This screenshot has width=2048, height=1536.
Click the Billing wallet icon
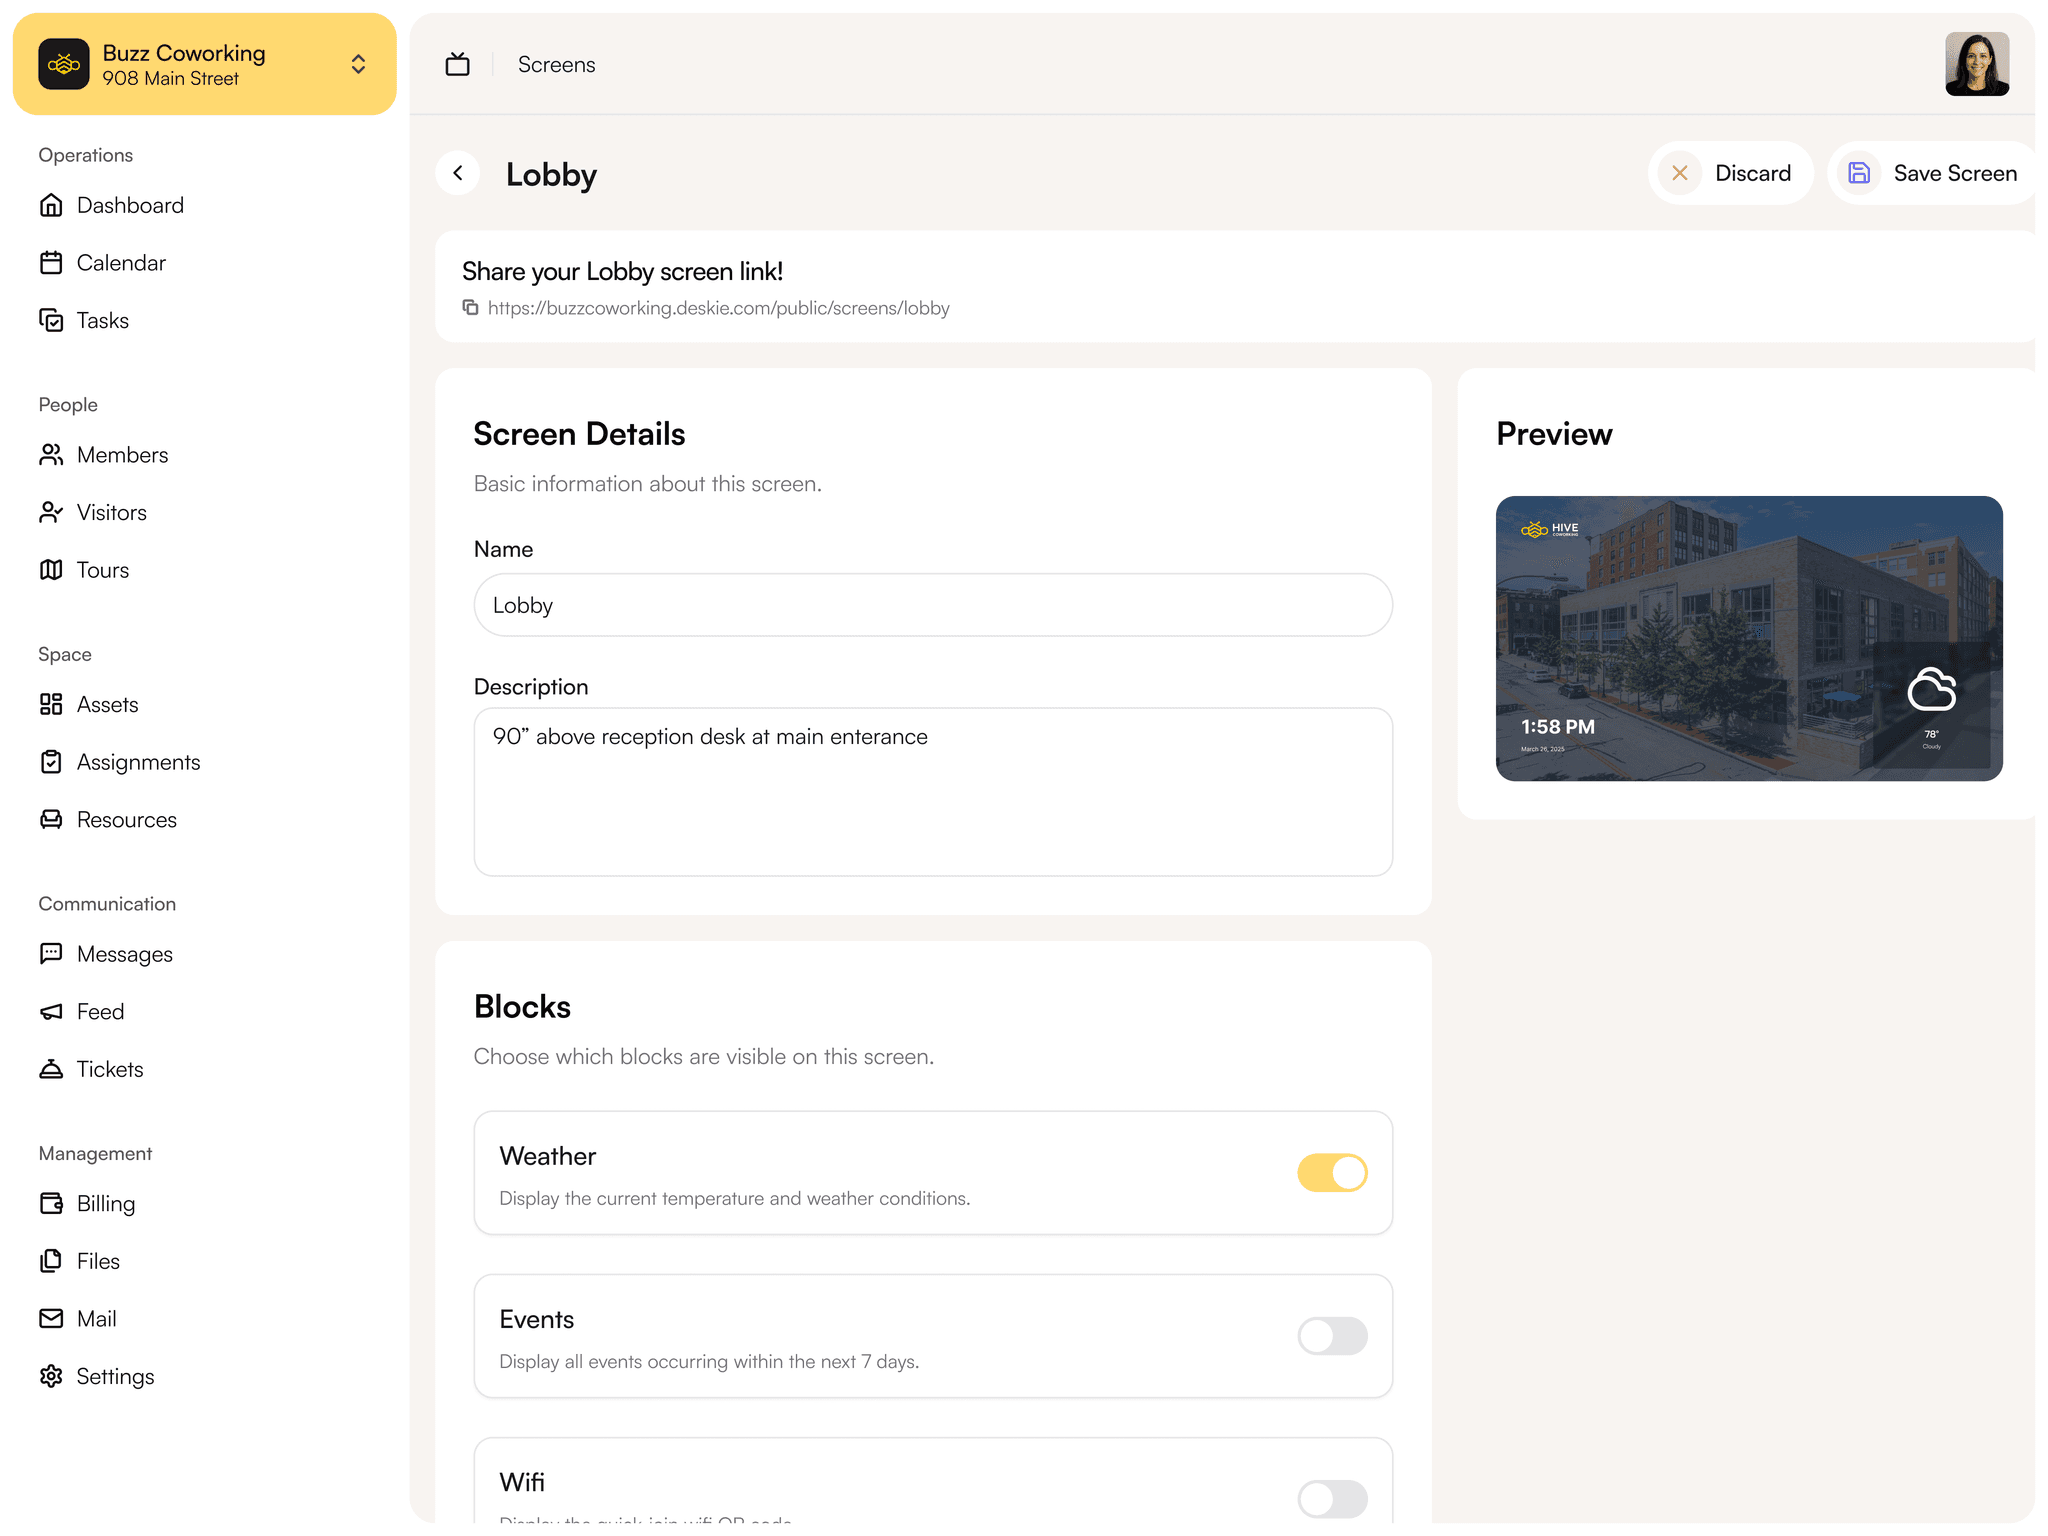click(x=51, y=1203)
